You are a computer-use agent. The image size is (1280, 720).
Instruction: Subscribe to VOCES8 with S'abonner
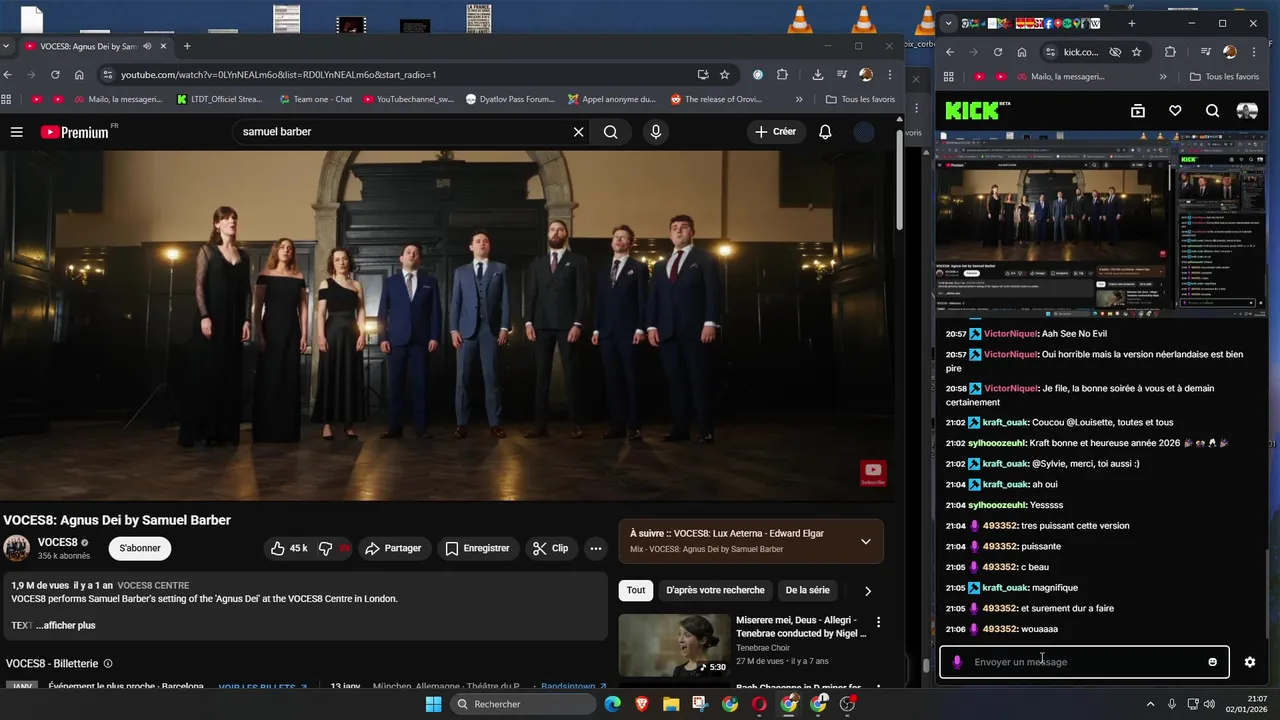(140, 548)
